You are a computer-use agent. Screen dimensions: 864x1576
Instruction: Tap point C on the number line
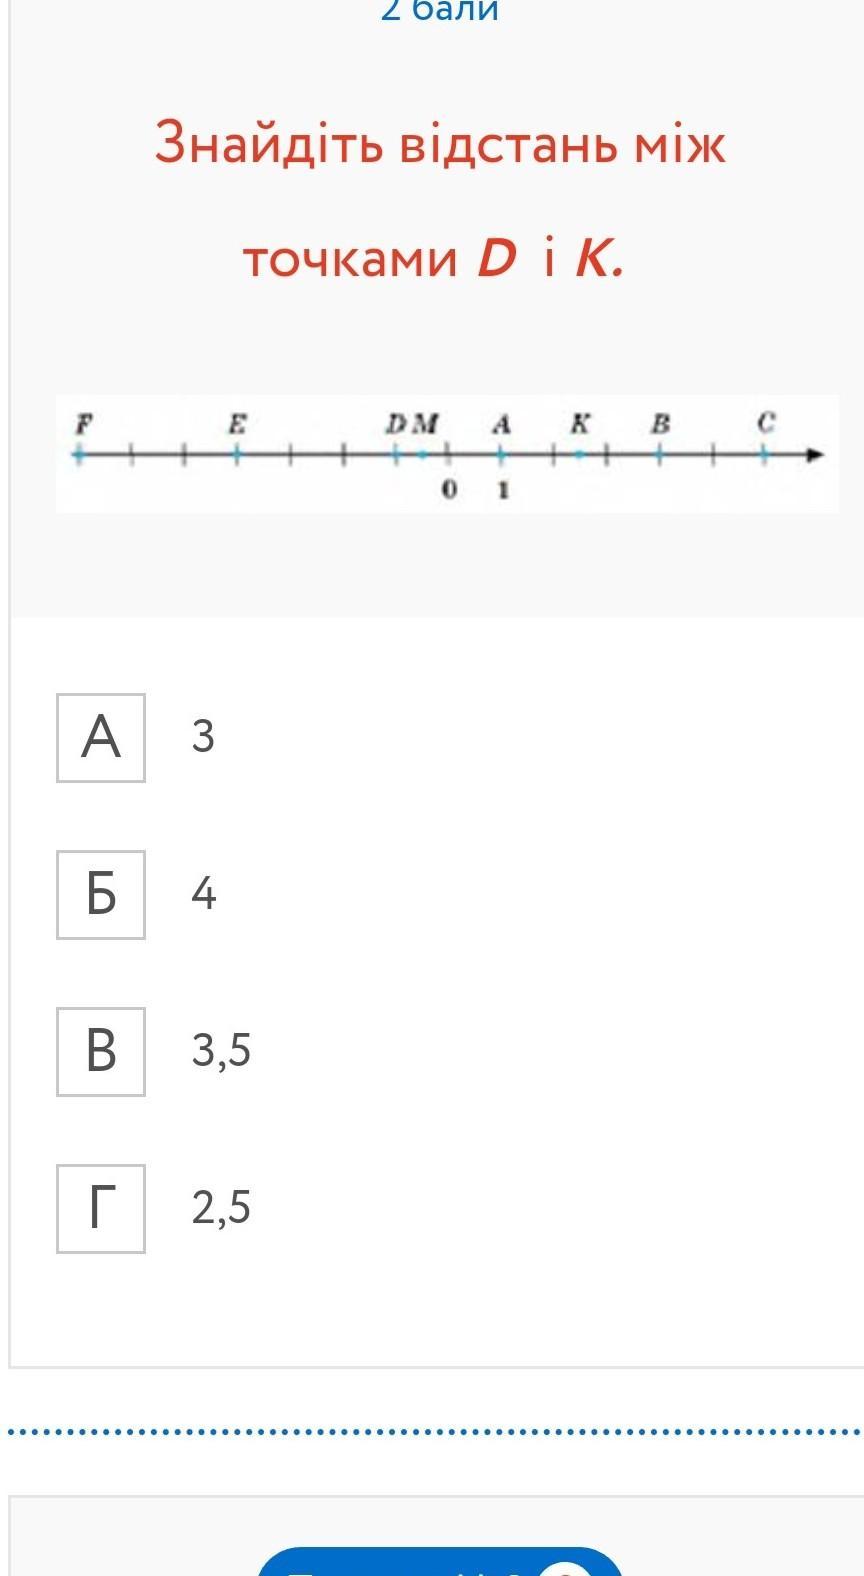pyautogui.click(x=765, y=455)
